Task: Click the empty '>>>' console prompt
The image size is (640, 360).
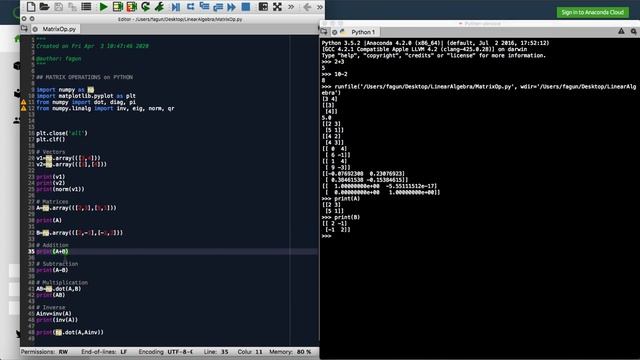Action: 326,236
